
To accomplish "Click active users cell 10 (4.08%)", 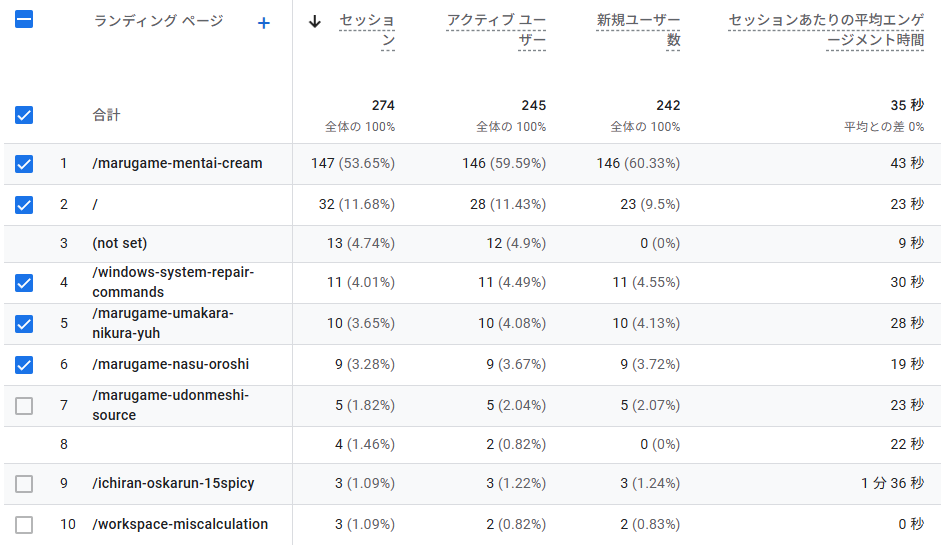I will (512, 323).
